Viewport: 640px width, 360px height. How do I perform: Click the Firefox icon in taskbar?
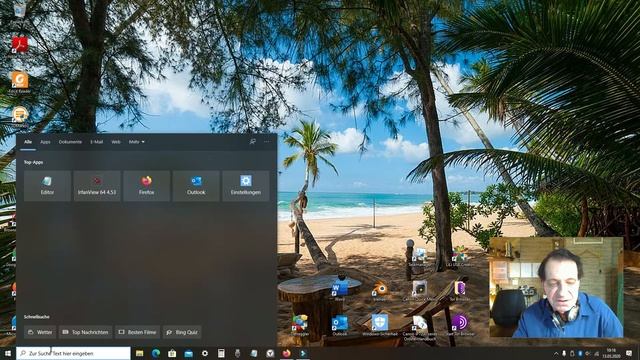(x=287, y=353)
